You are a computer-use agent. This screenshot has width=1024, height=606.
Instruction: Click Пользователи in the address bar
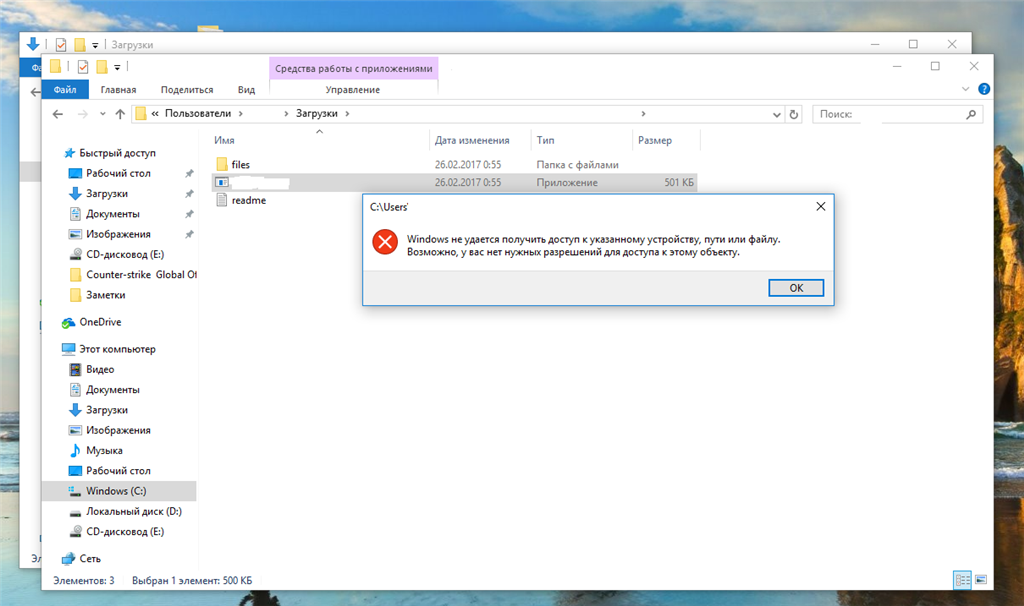pos(198,113)
